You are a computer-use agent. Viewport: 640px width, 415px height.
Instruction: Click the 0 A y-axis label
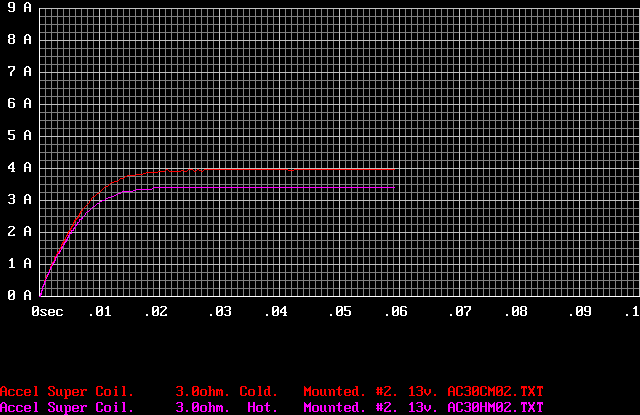coord(19,295)
